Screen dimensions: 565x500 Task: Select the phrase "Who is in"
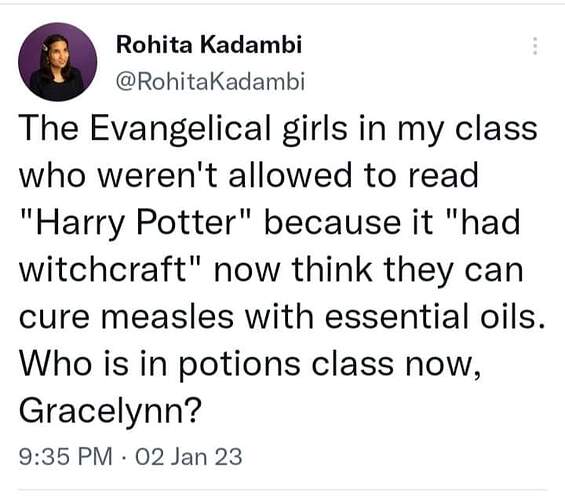pyautogui.click(x=93, y=364)
